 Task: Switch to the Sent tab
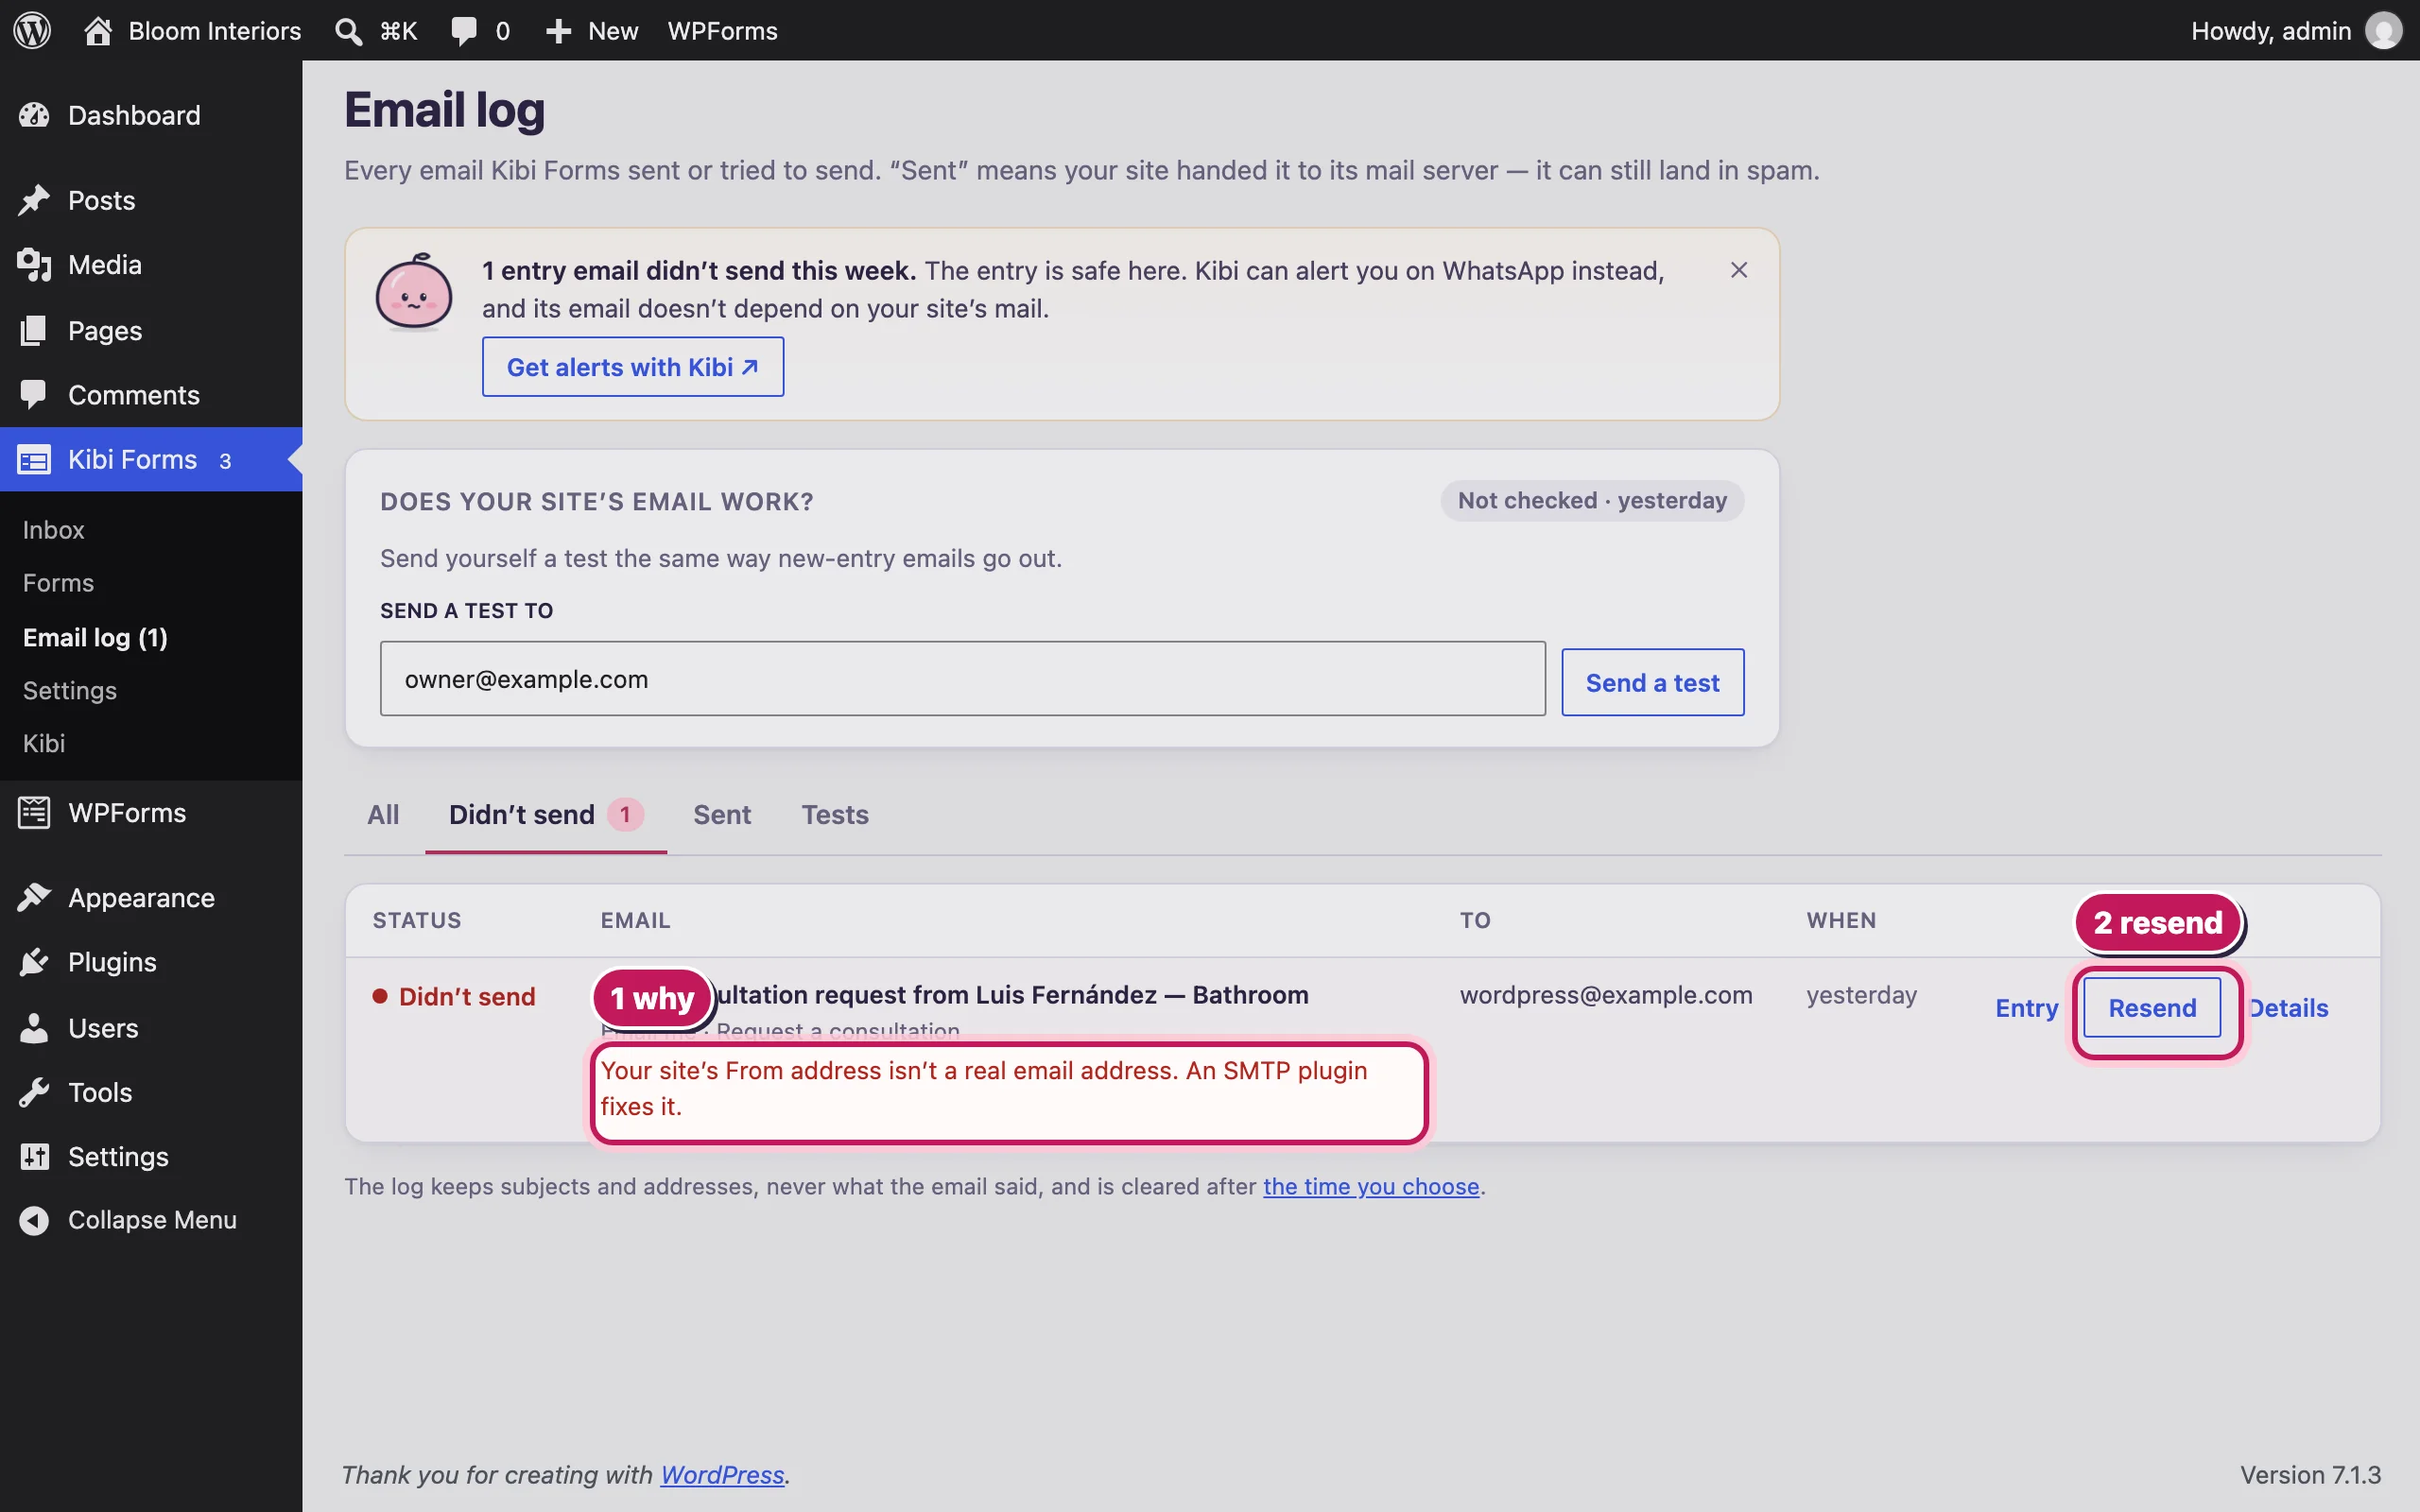[722, 815]
